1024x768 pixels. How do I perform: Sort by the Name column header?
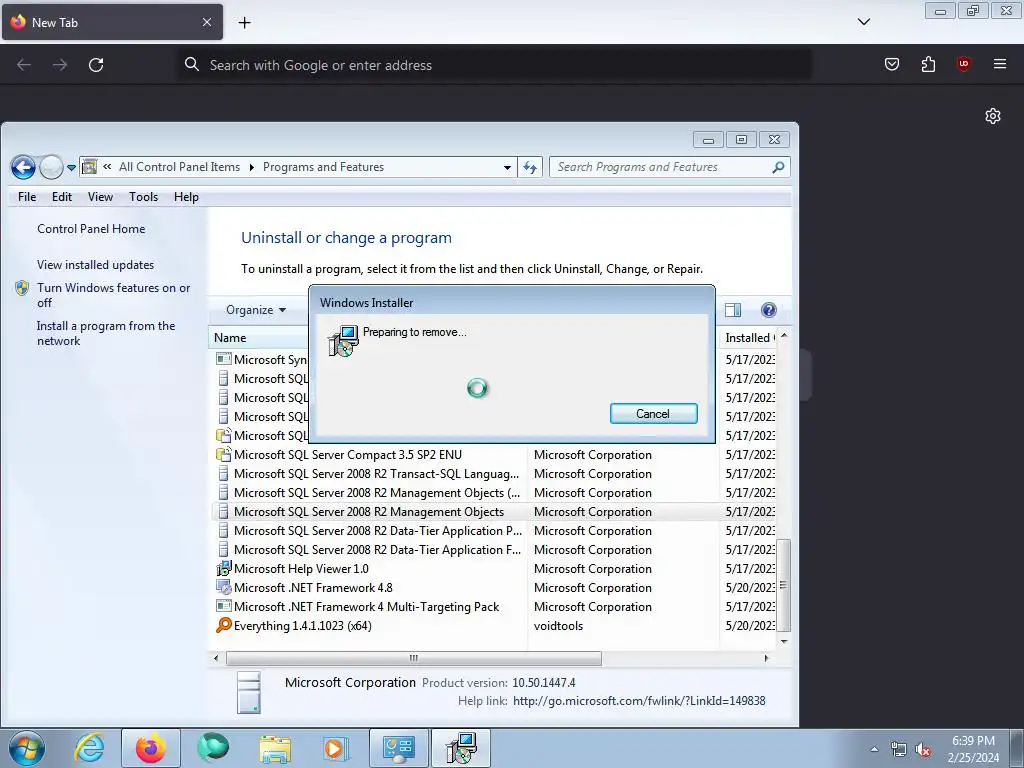(x=259, y=338)
